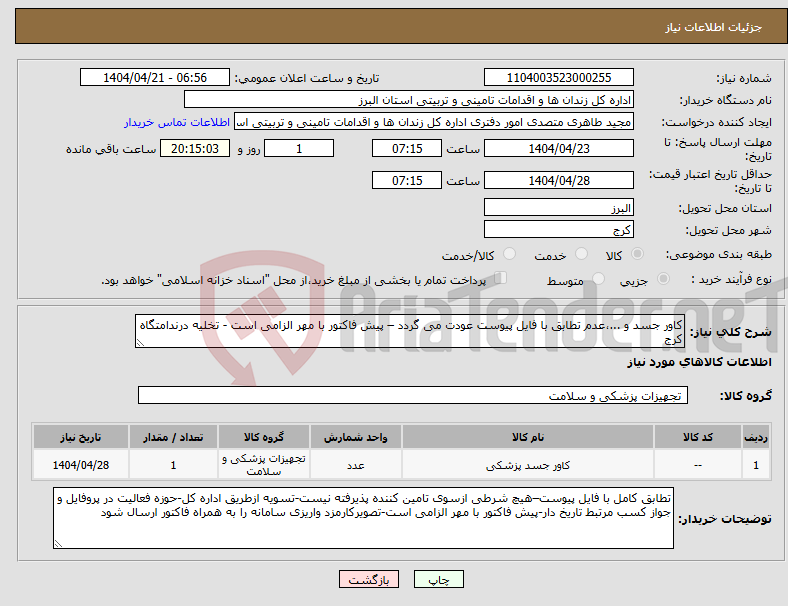This screenshot has width=788, height=606.
Task: Click the کد کالا column header
Action: tap(698, 437)
